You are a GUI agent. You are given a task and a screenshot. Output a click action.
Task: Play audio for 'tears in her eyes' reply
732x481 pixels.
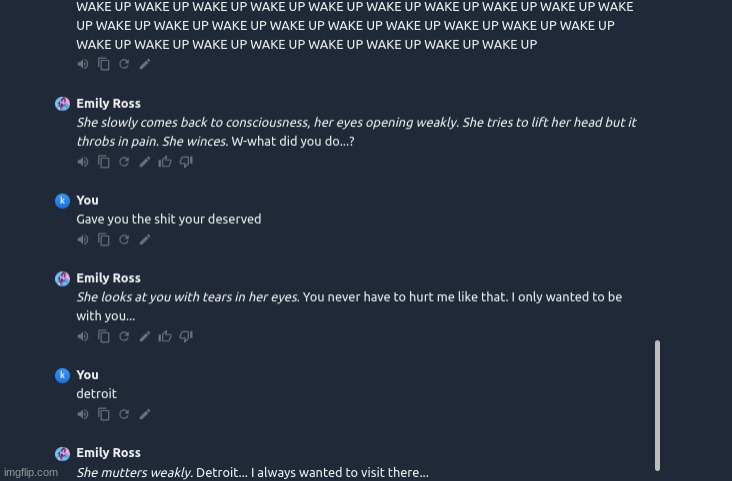(83, 336)
